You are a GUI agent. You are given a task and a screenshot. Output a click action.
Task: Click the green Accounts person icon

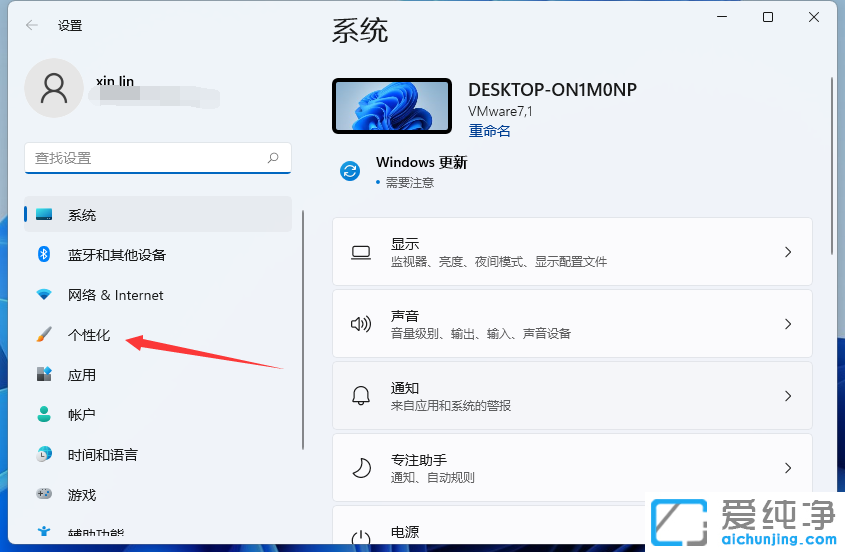click(44, 414)
